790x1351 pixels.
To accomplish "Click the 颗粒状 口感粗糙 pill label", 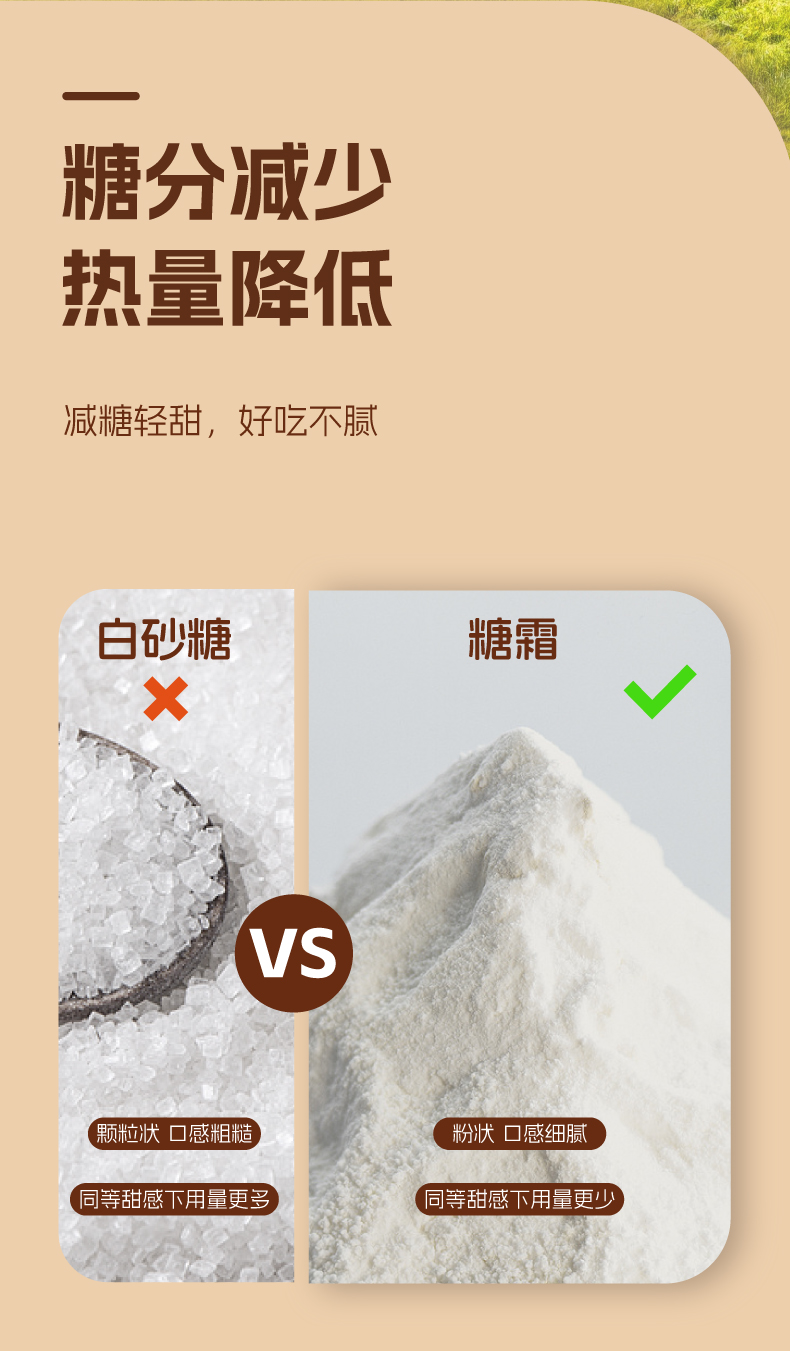I will click(175, 1133).
